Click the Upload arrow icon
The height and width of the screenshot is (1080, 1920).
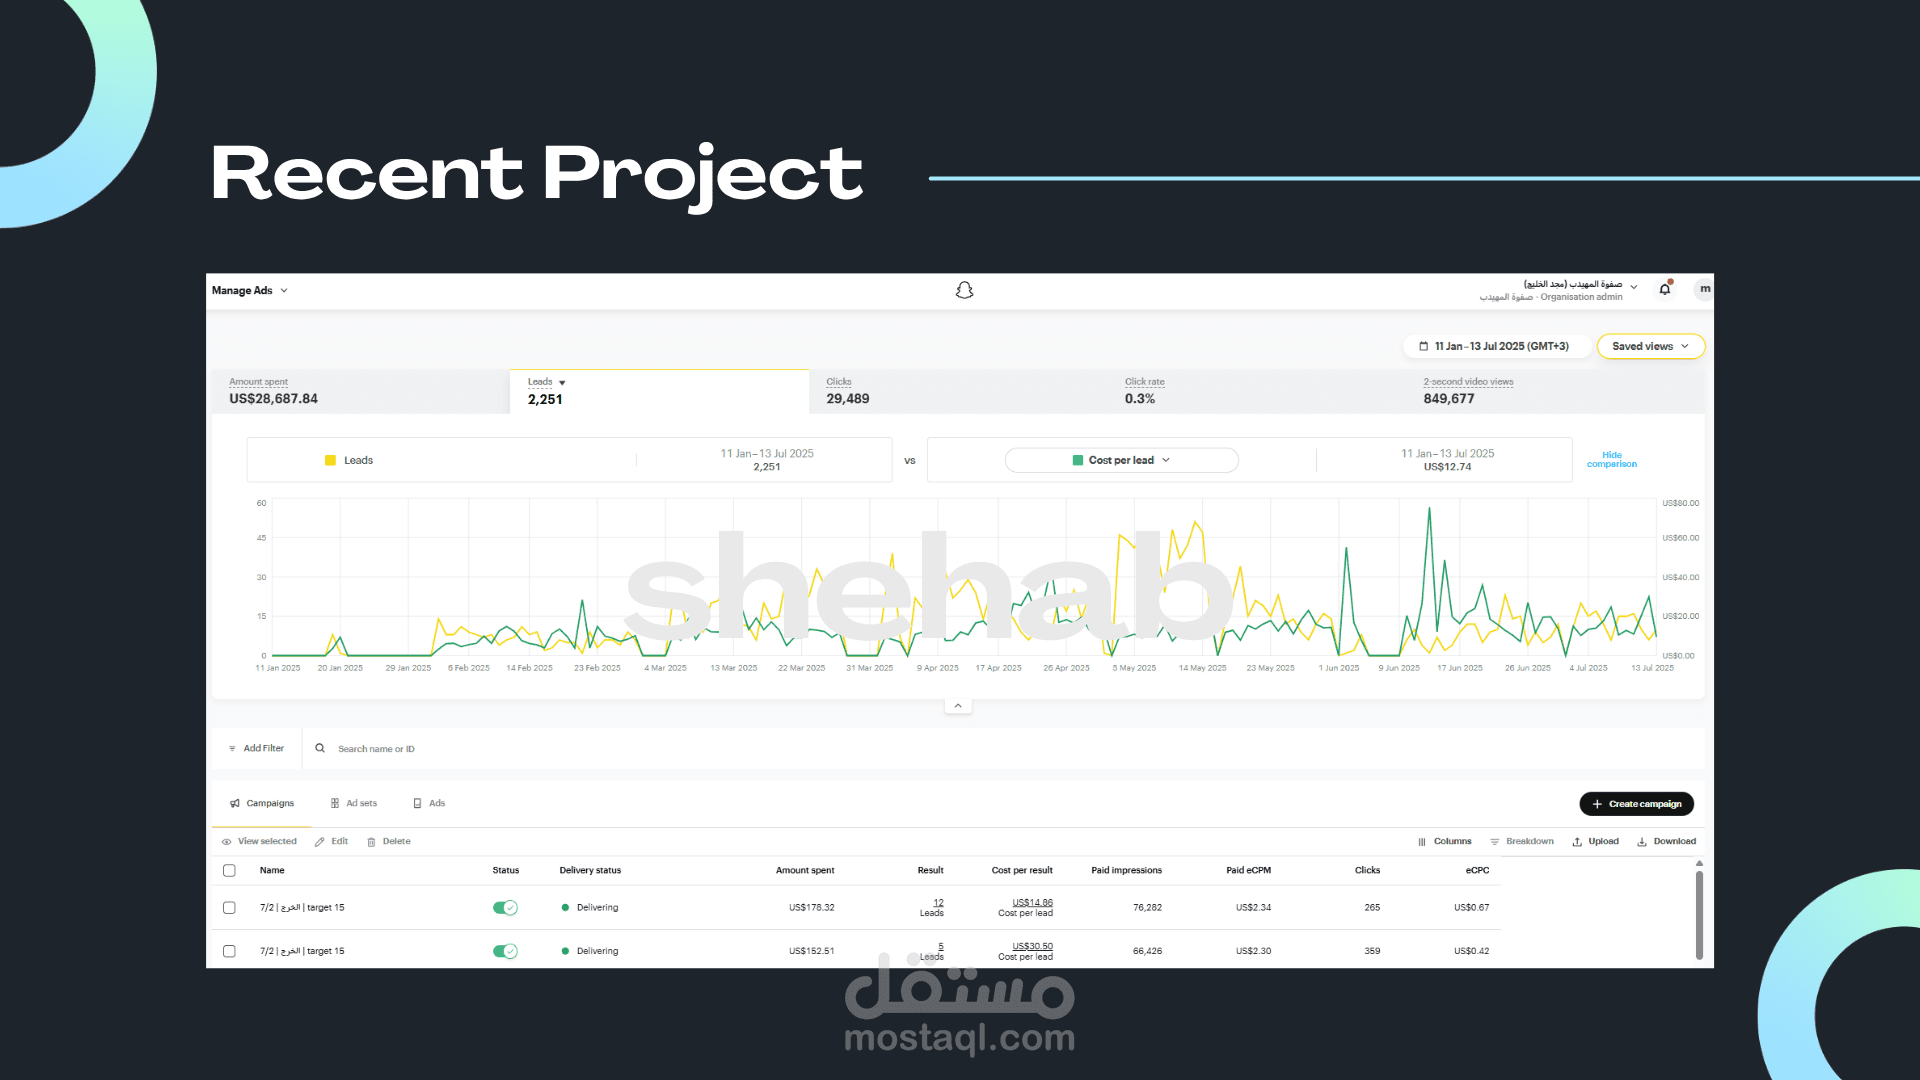tap(1577, 842)
